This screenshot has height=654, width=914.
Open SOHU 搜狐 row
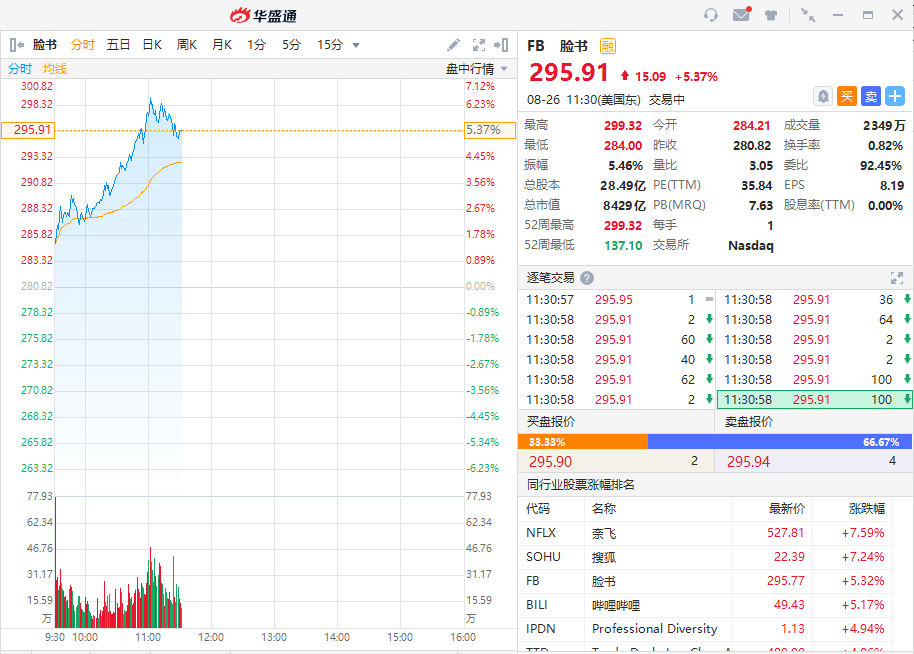point(705,557)
